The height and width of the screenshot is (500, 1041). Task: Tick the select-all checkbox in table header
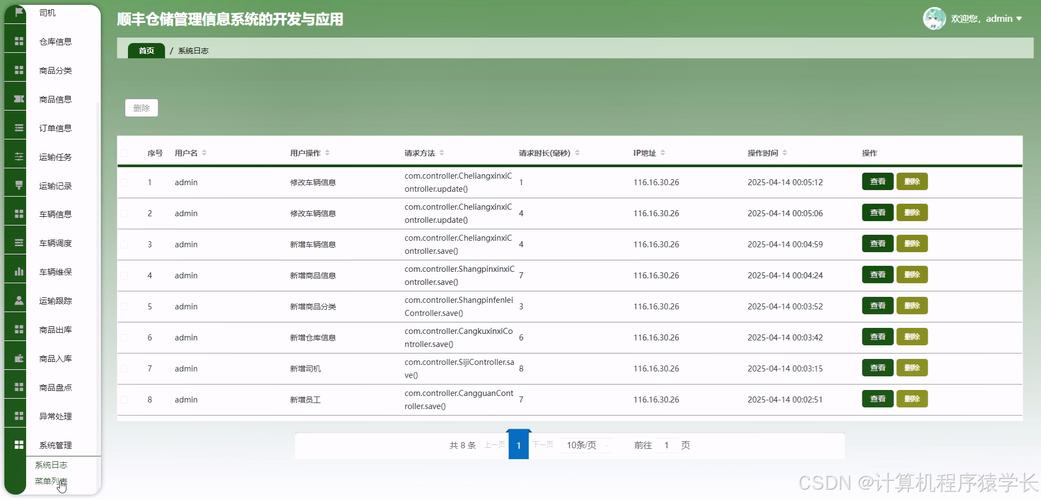pos(124,153)
